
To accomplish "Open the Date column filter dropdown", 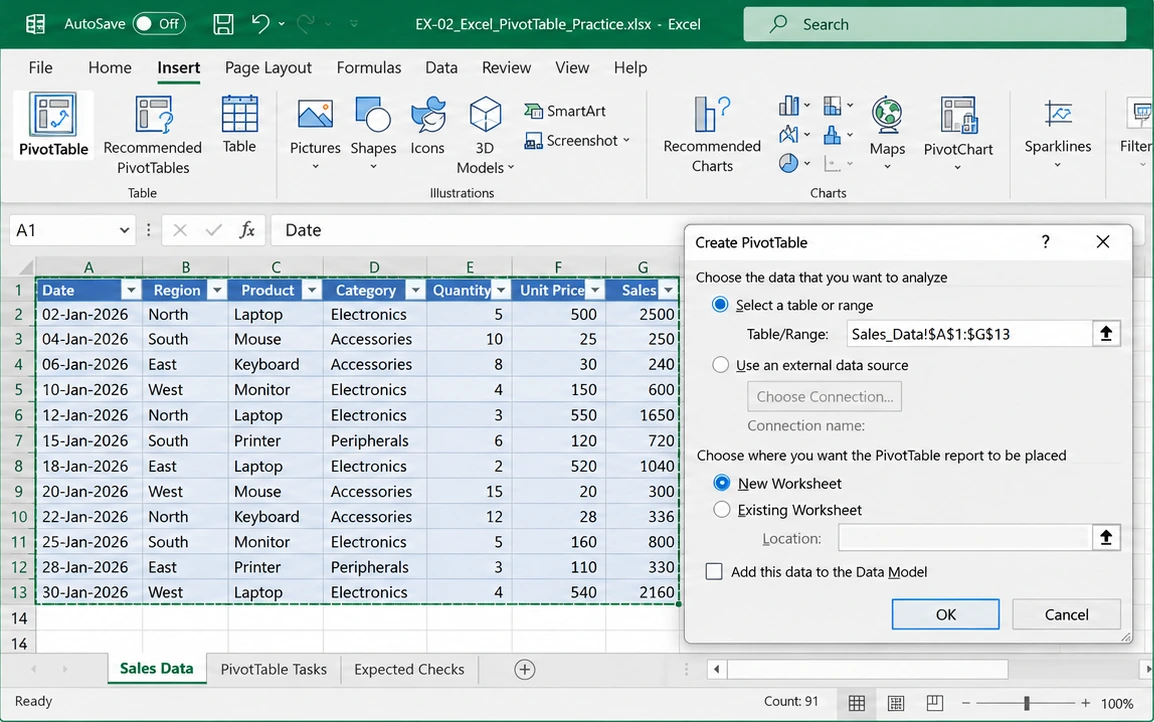I will click(x=131, y=290).
